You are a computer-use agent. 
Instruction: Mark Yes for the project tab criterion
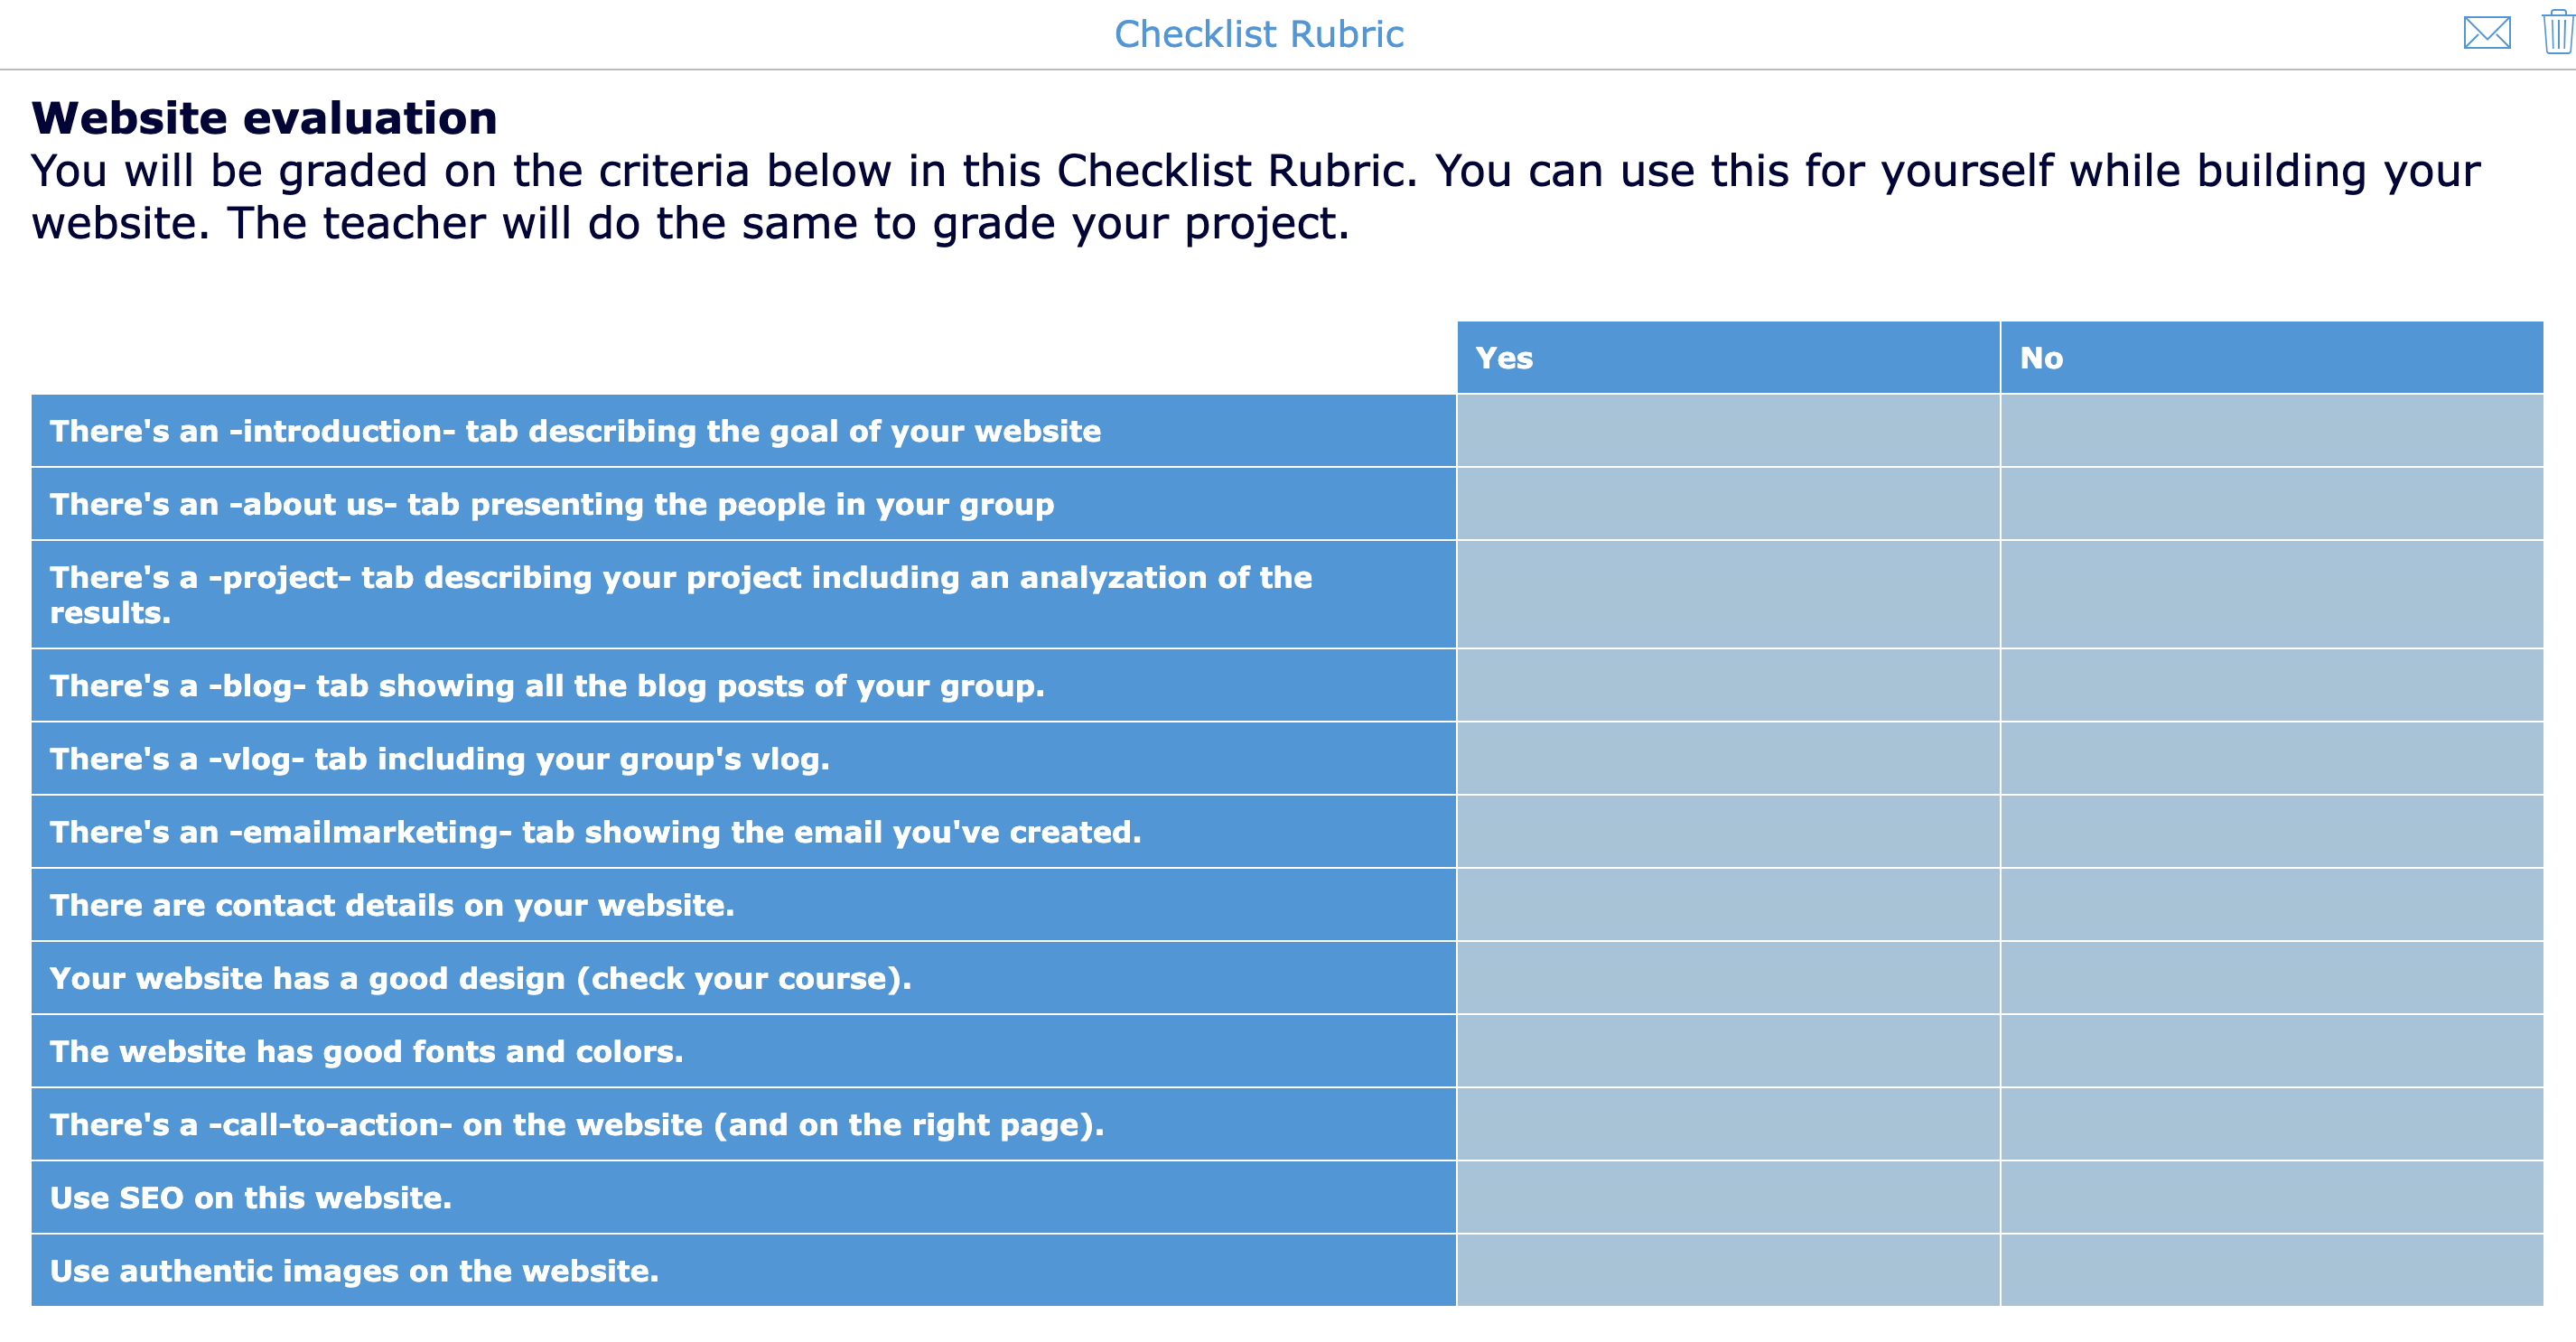1725,594
